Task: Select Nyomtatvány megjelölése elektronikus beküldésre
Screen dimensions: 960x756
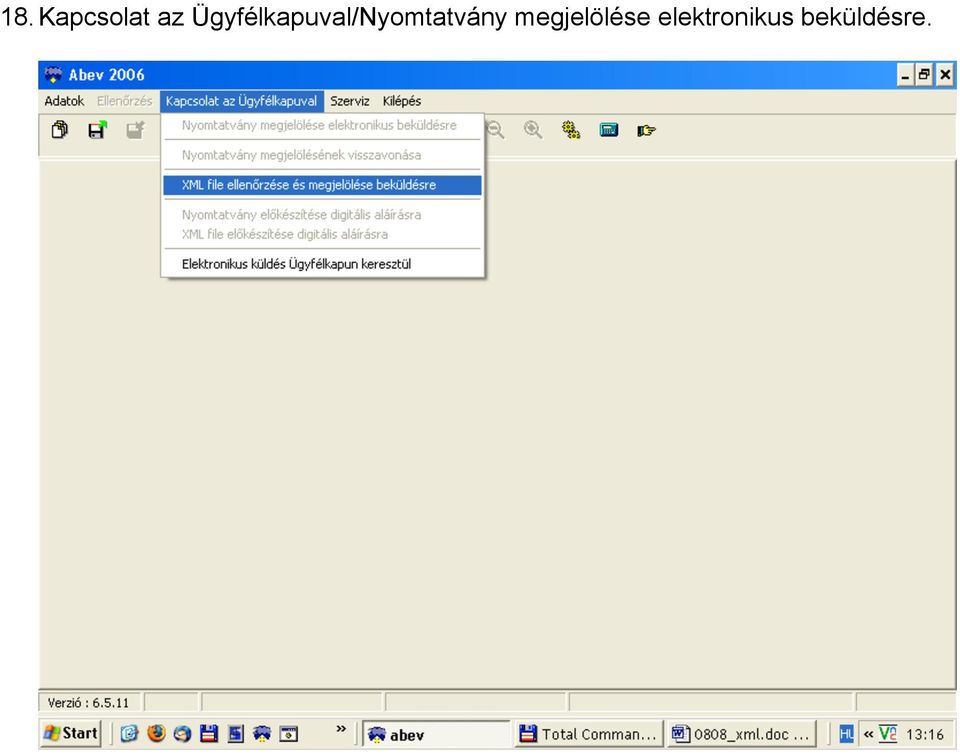Action: [x=322, y=125]
